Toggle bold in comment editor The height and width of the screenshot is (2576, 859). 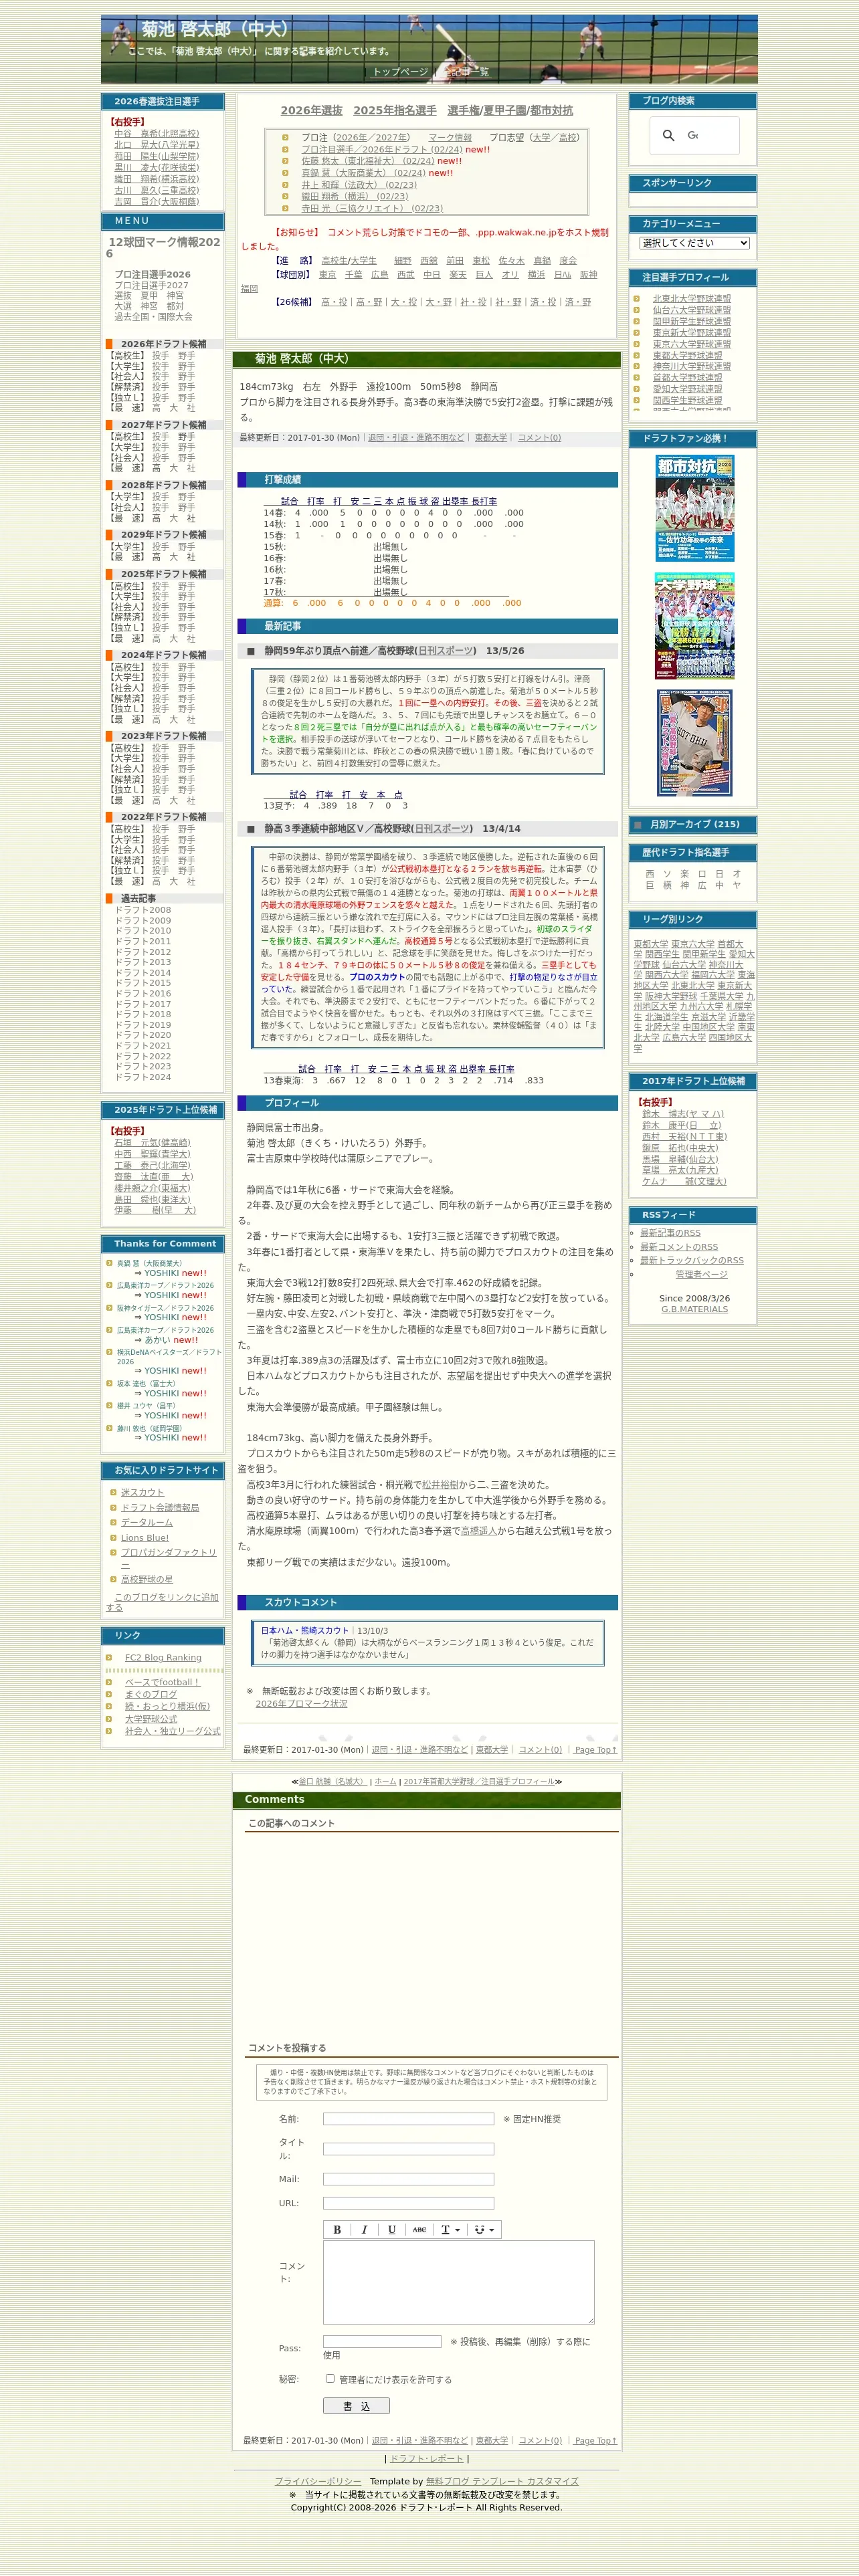[337, 2229]
